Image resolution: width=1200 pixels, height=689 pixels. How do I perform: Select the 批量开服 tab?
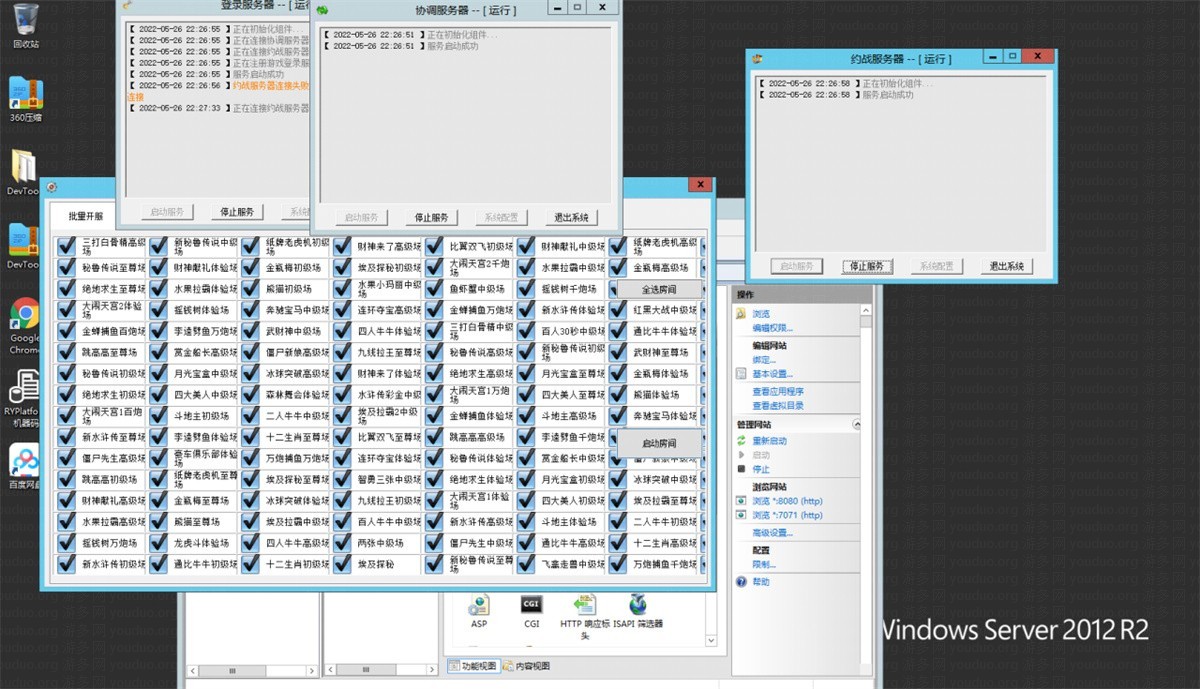(x=86, y=216)
